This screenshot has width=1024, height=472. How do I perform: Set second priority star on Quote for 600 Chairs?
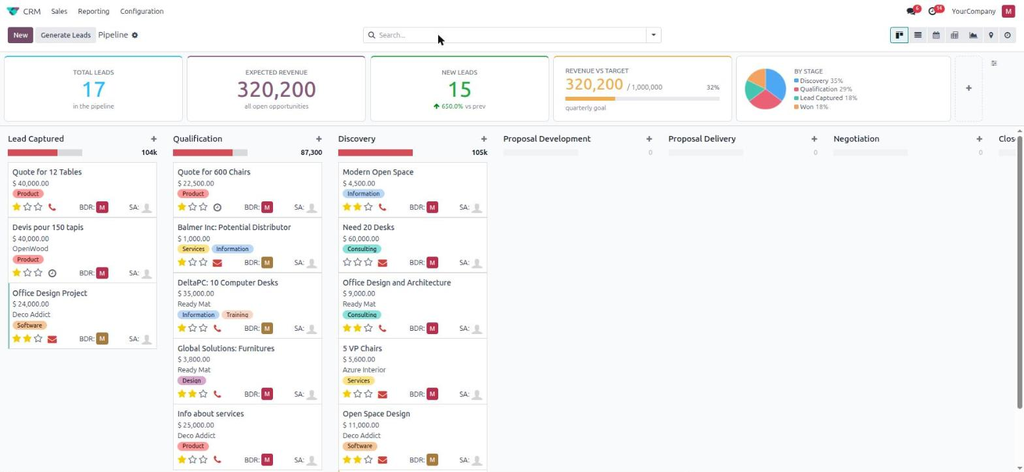pyautogui.click(x=193, y=207)
